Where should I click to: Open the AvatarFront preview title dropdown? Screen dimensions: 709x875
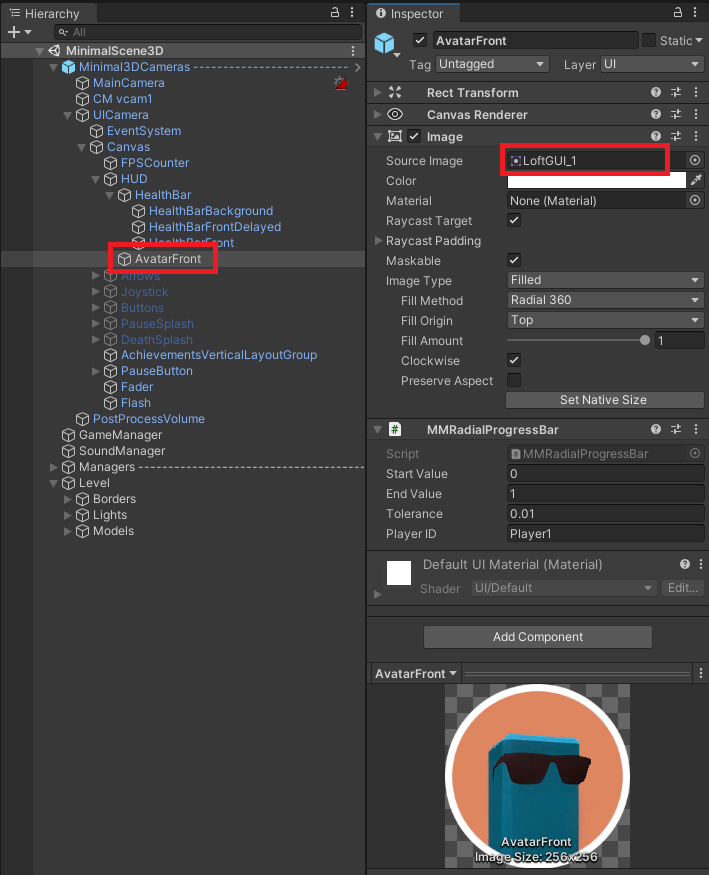click(416, 674)
